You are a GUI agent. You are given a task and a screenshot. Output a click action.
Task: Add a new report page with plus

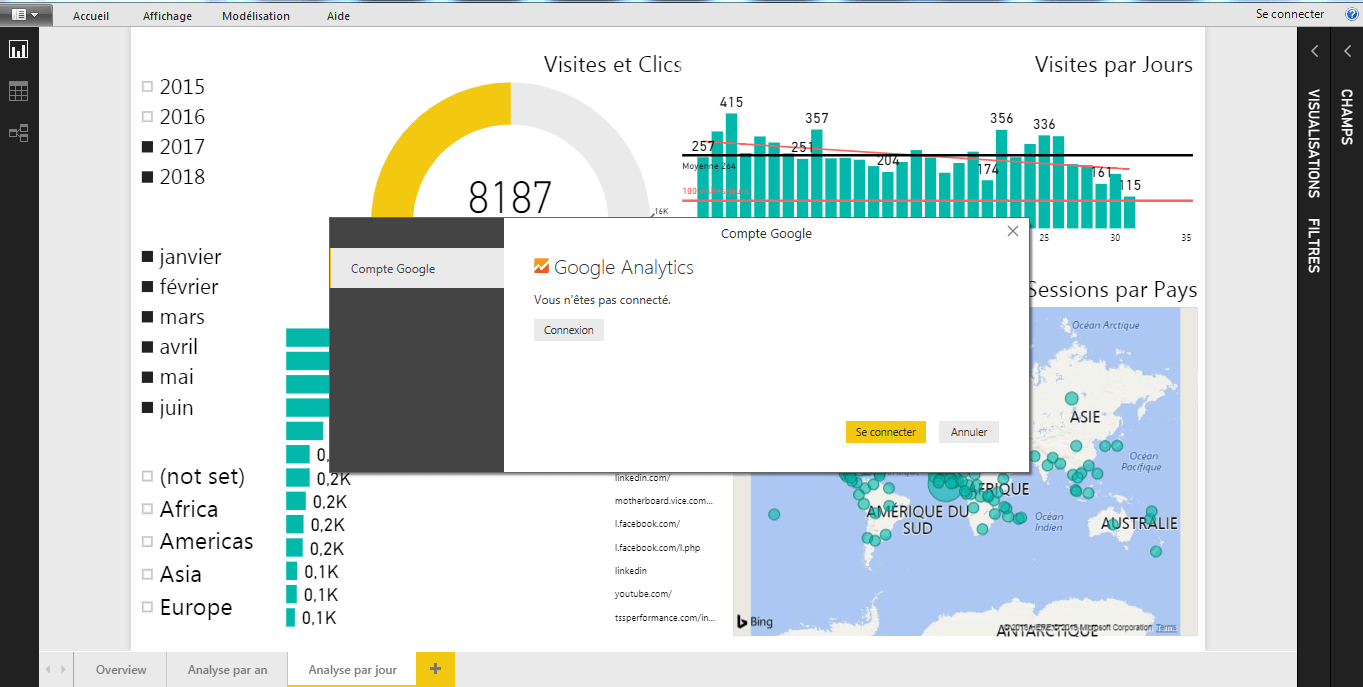(x=435, y=669)
